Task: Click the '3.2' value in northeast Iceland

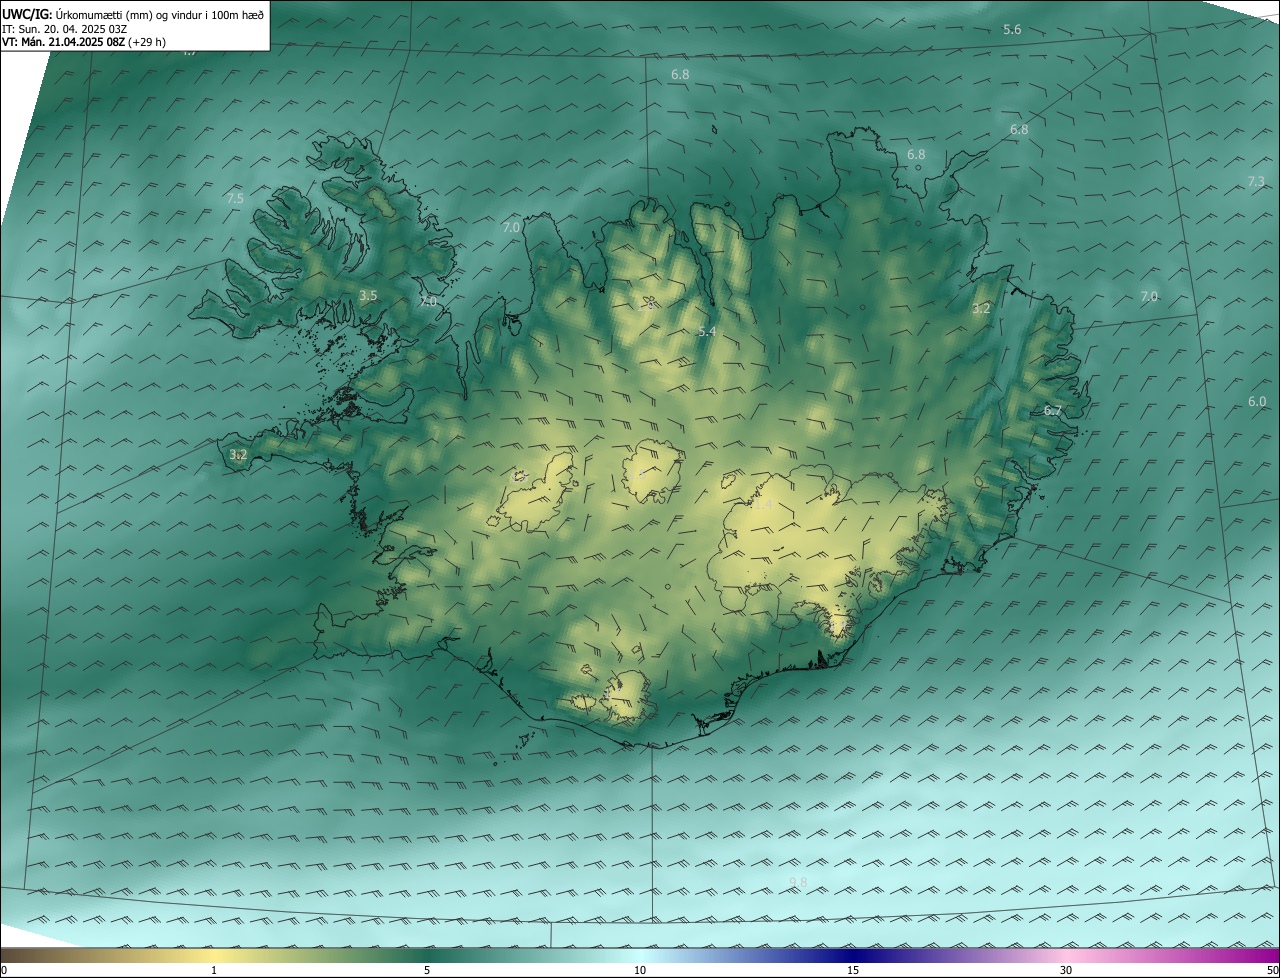Action: point(981,309)
